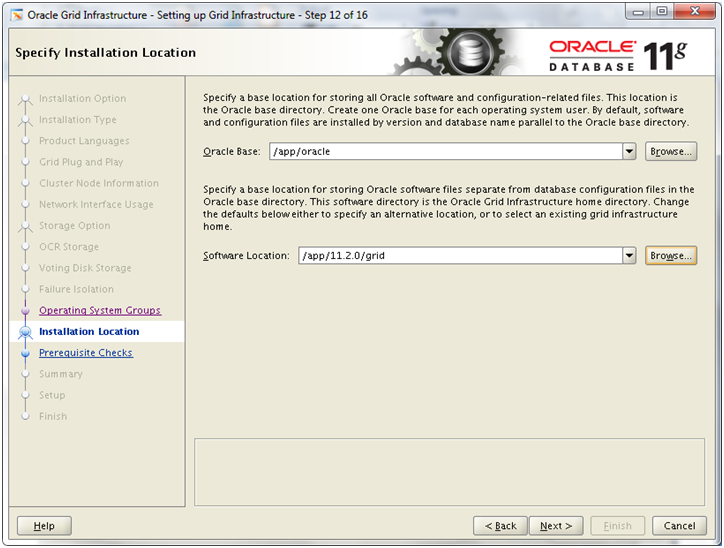724x548 pixels.
Task: Open the Oracle Base dropdown arrow
Action: [629, 151]
